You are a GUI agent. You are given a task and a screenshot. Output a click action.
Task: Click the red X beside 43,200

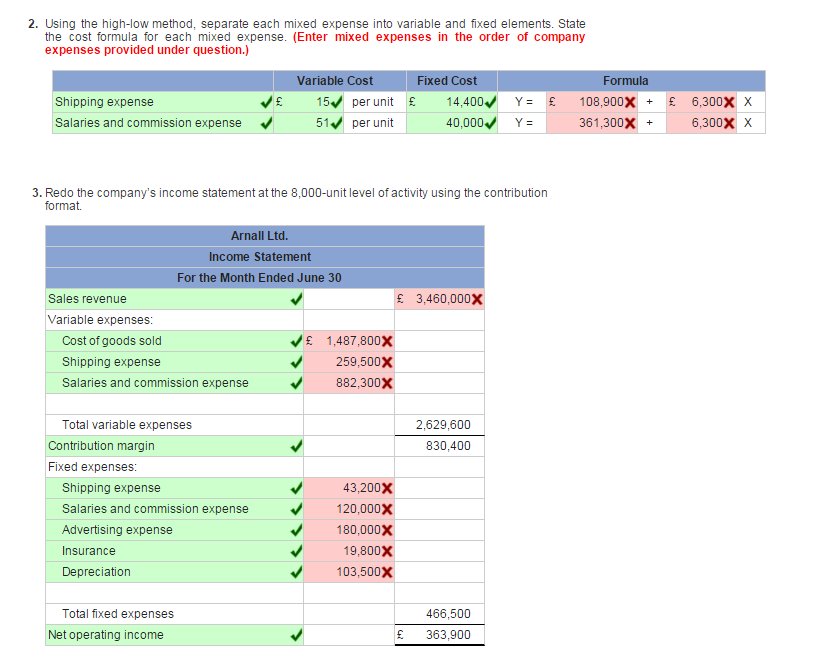[387, 488]
